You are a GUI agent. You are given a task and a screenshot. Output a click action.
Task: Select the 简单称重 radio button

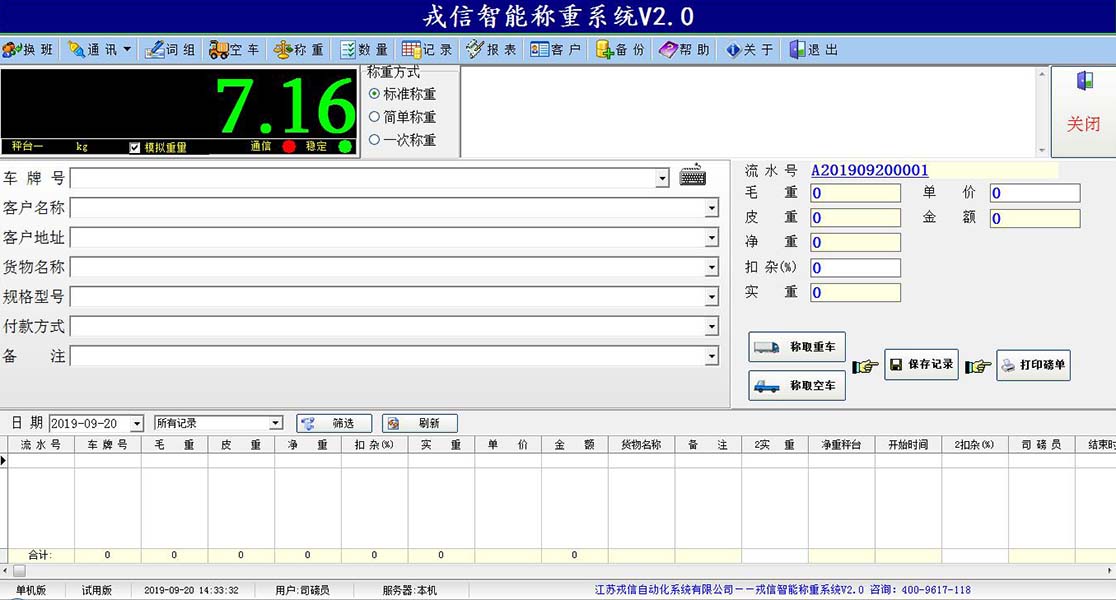(374, 117)
